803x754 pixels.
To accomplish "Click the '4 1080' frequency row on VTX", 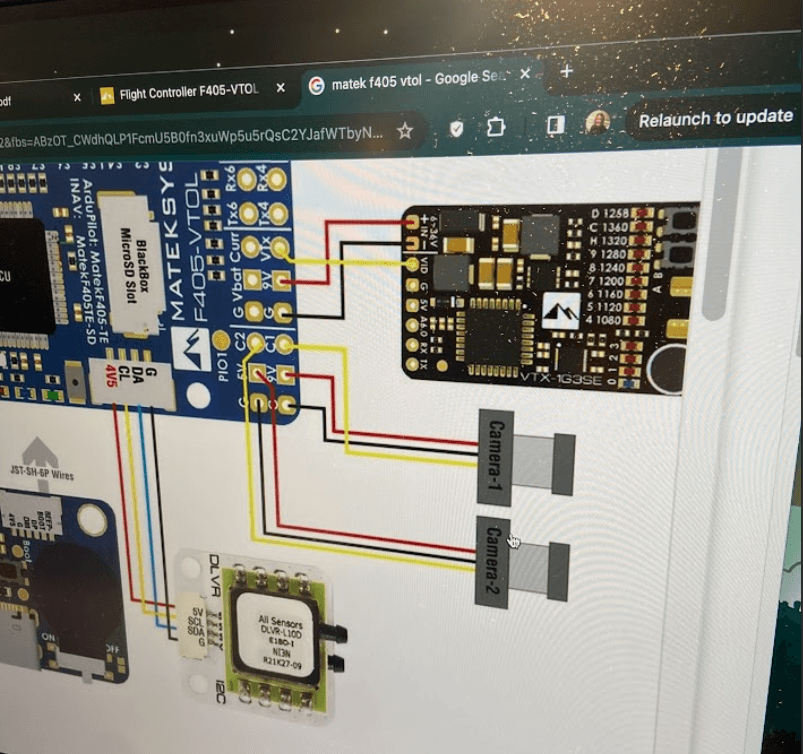I will click(x=603, y=320).
